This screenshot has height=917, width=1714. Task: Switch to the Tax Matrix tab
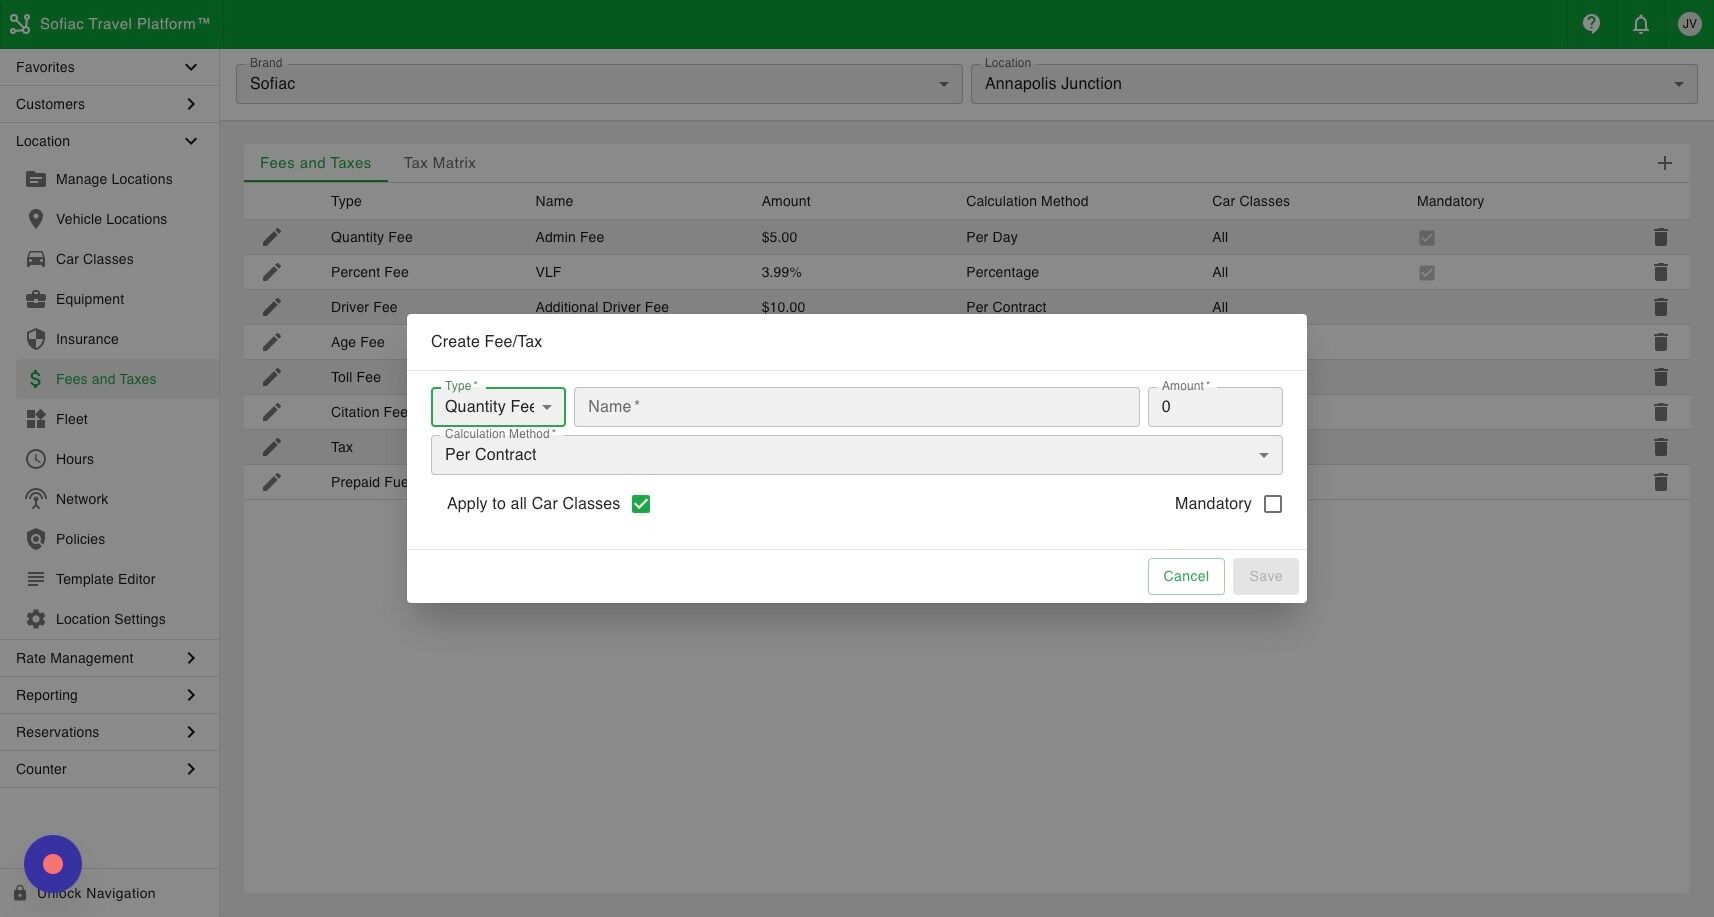(439, 163)
